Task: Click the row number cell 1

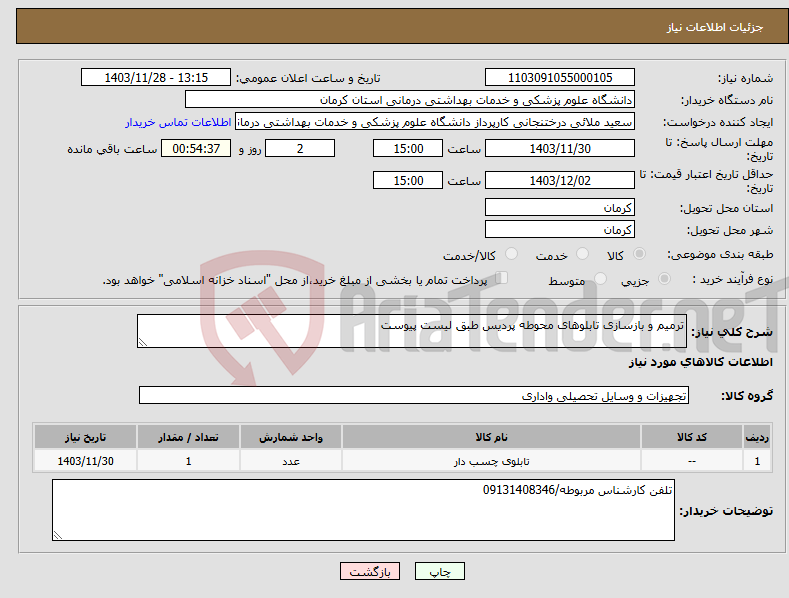Action: [x=757, y=461]
